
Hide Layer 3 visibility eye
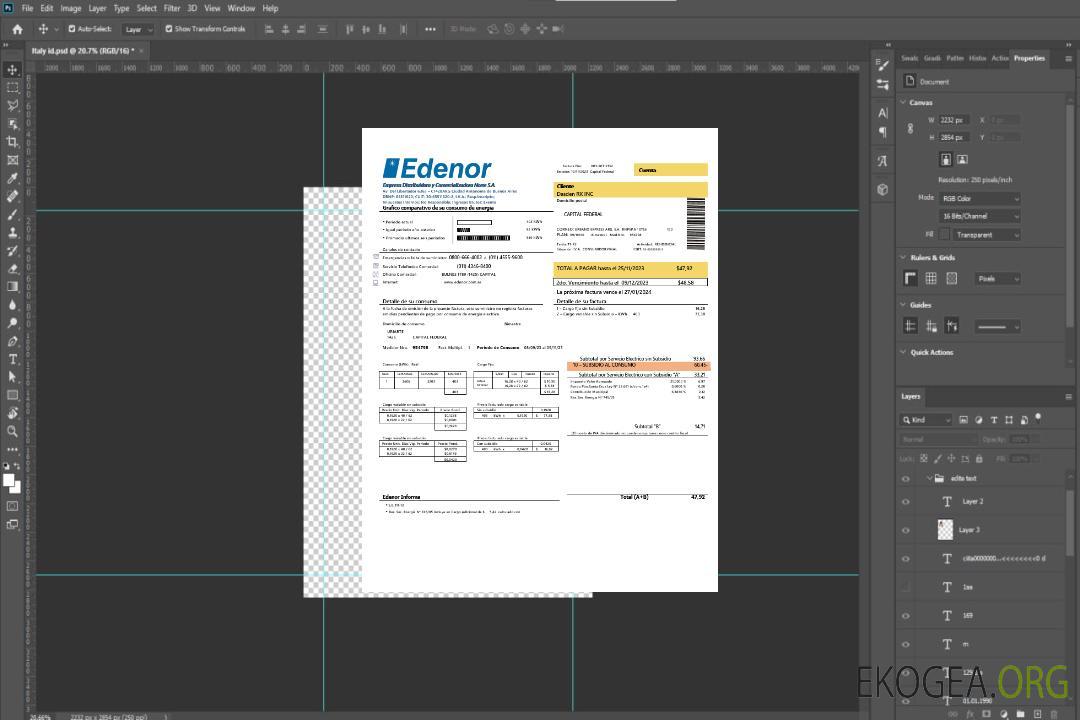tap(906, 531)
